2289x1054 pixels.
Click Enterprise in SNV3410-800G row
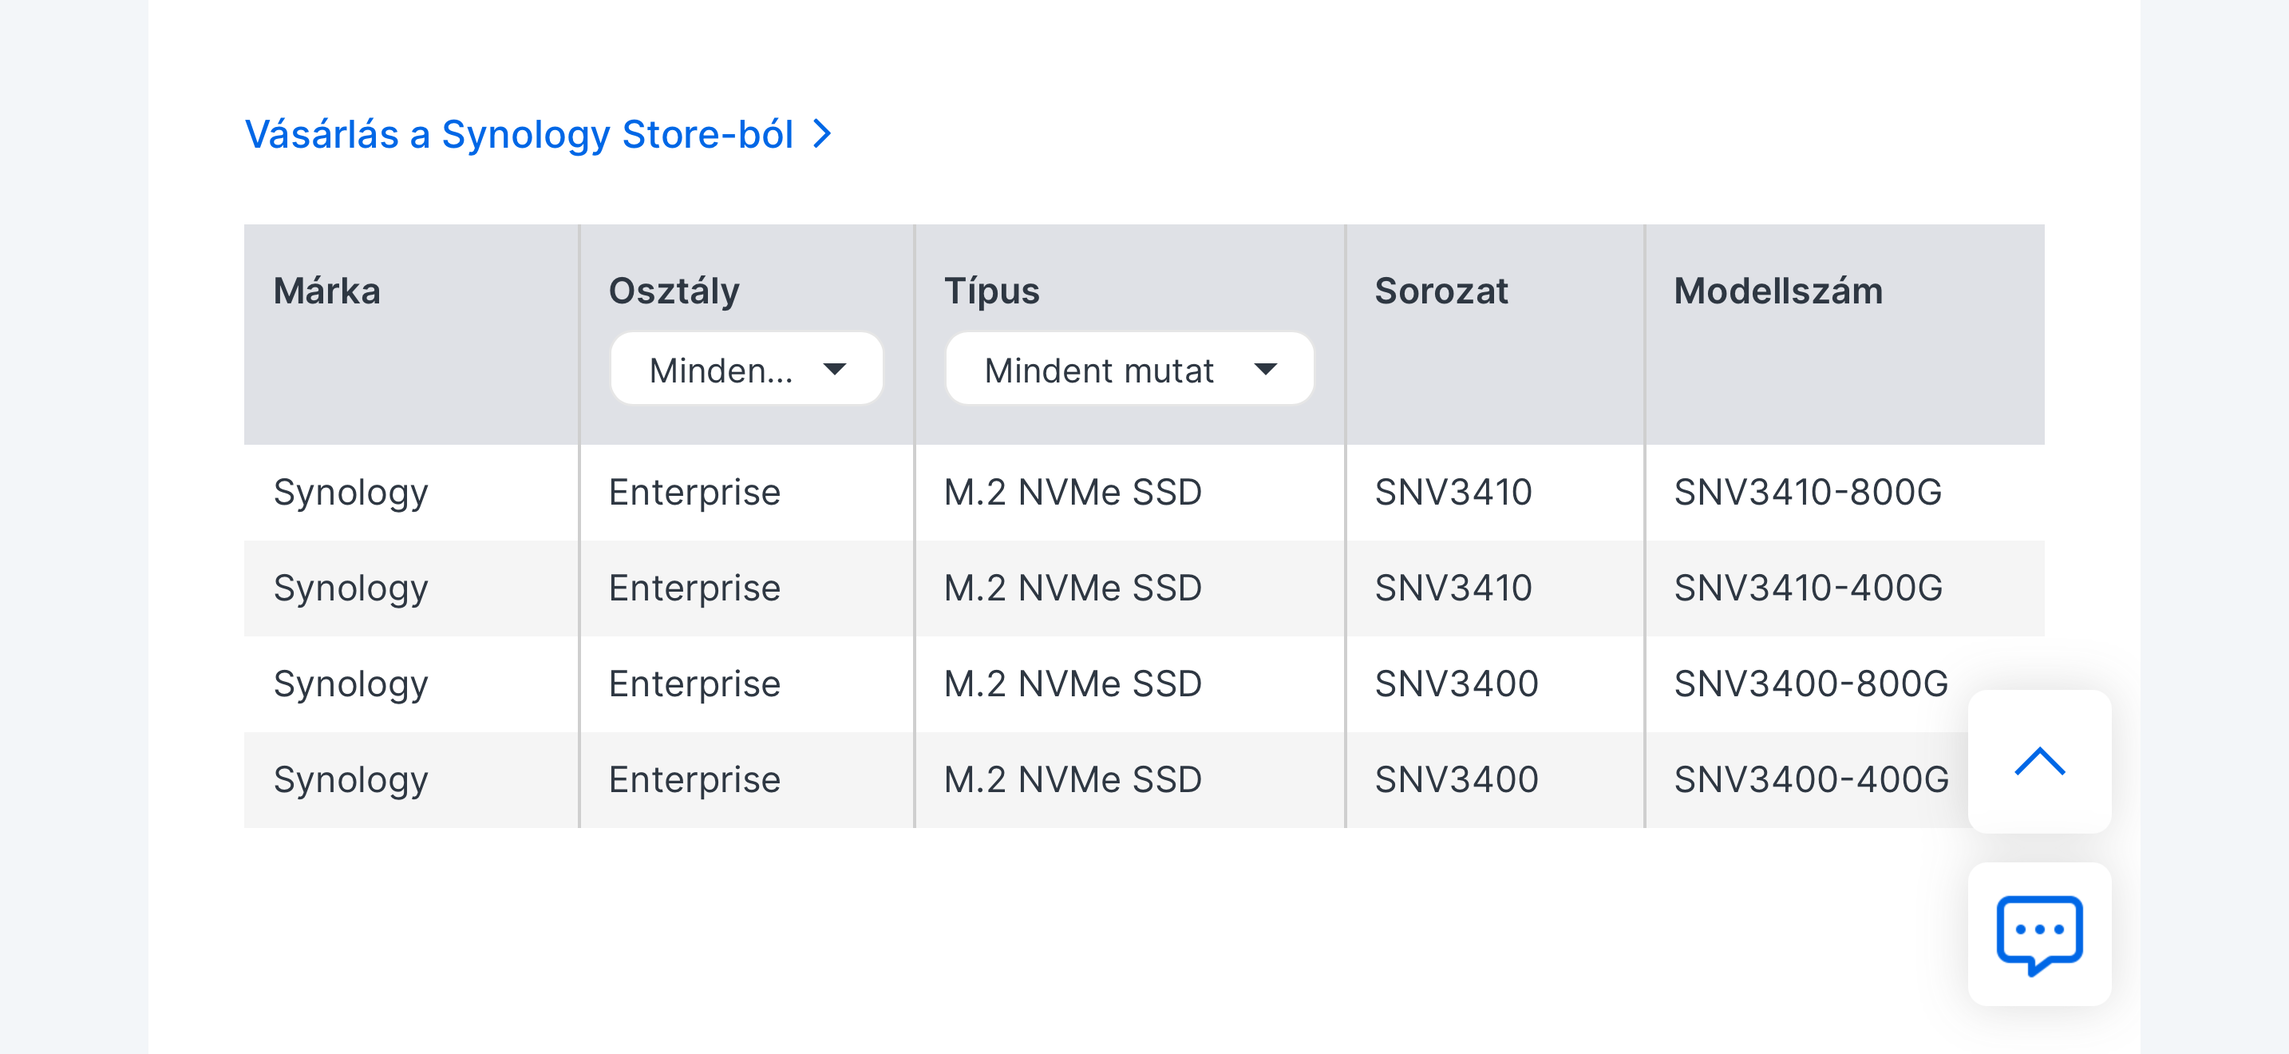(x=694, y=492)
